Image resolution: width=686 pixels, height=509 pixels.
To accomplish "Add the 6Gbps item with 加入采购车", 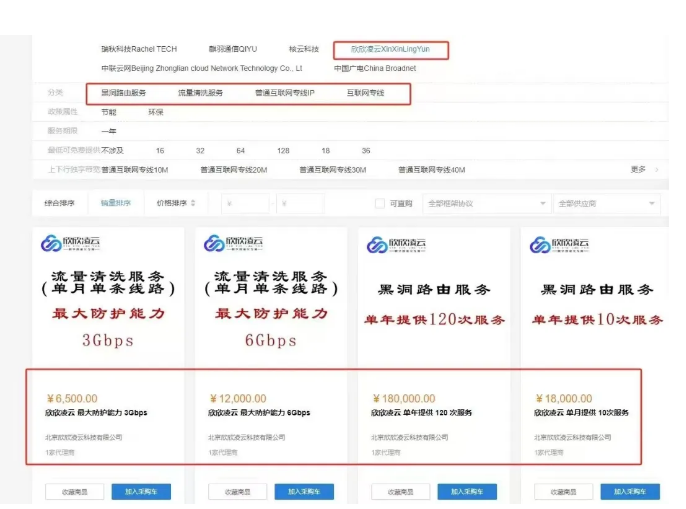I will click(304, 492).
